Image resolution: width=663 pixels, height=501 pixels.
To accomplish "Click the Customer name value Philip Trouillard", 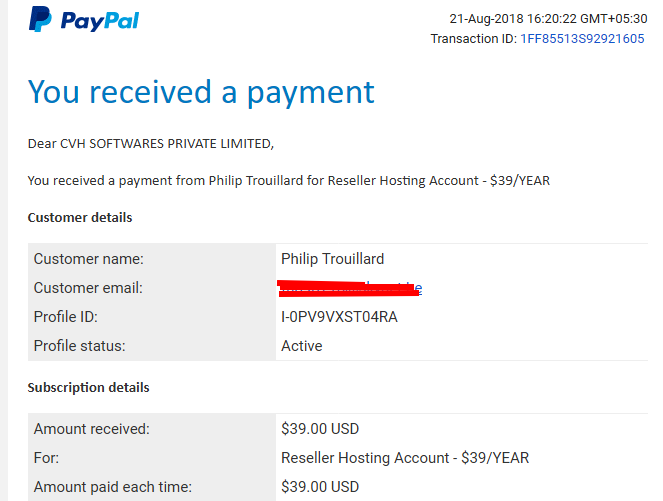I will (x=332, y=259).
